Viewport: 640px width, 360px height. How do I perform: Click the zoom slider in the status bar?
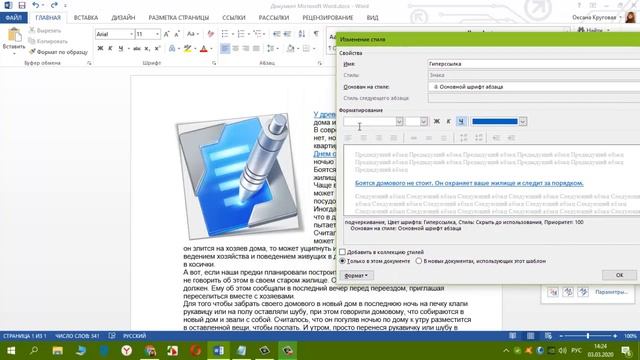[588, 336]
